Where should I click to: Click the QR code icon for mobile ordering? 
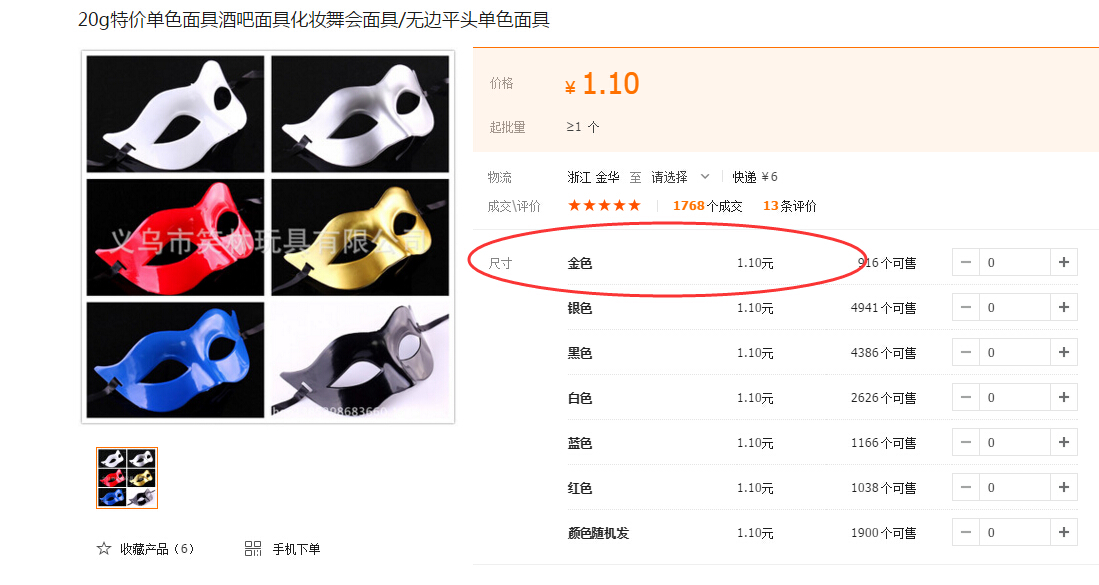(253, 549)
